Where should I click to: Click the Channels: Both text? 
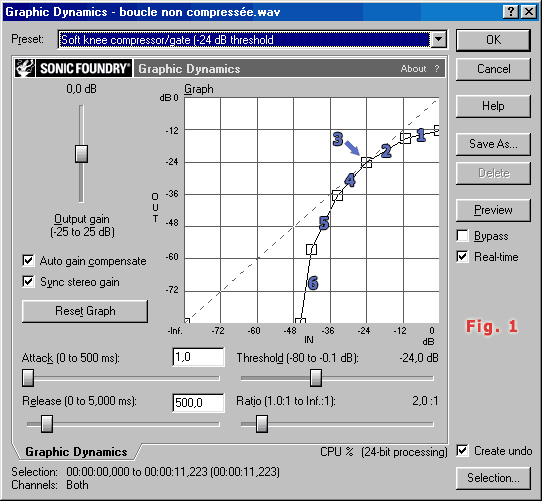pos(50,485)
